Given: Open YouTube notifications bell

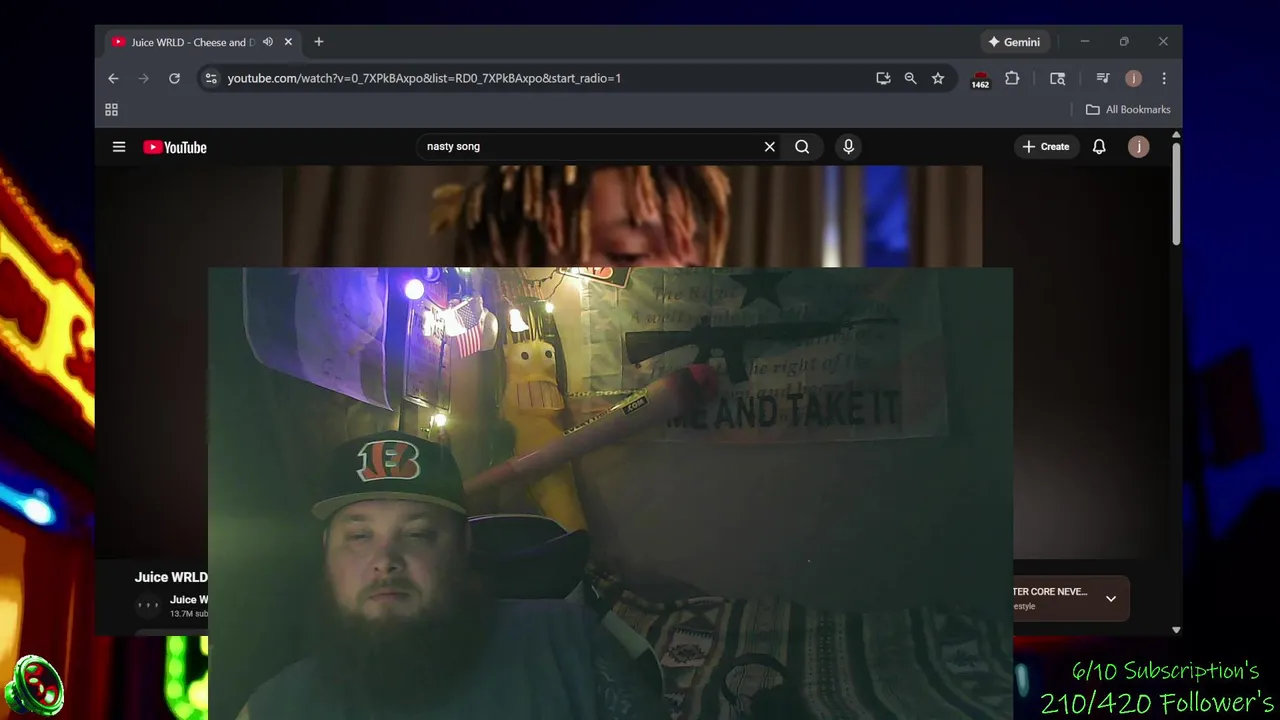Looking at the screenshot, I should coord(1099,147).
